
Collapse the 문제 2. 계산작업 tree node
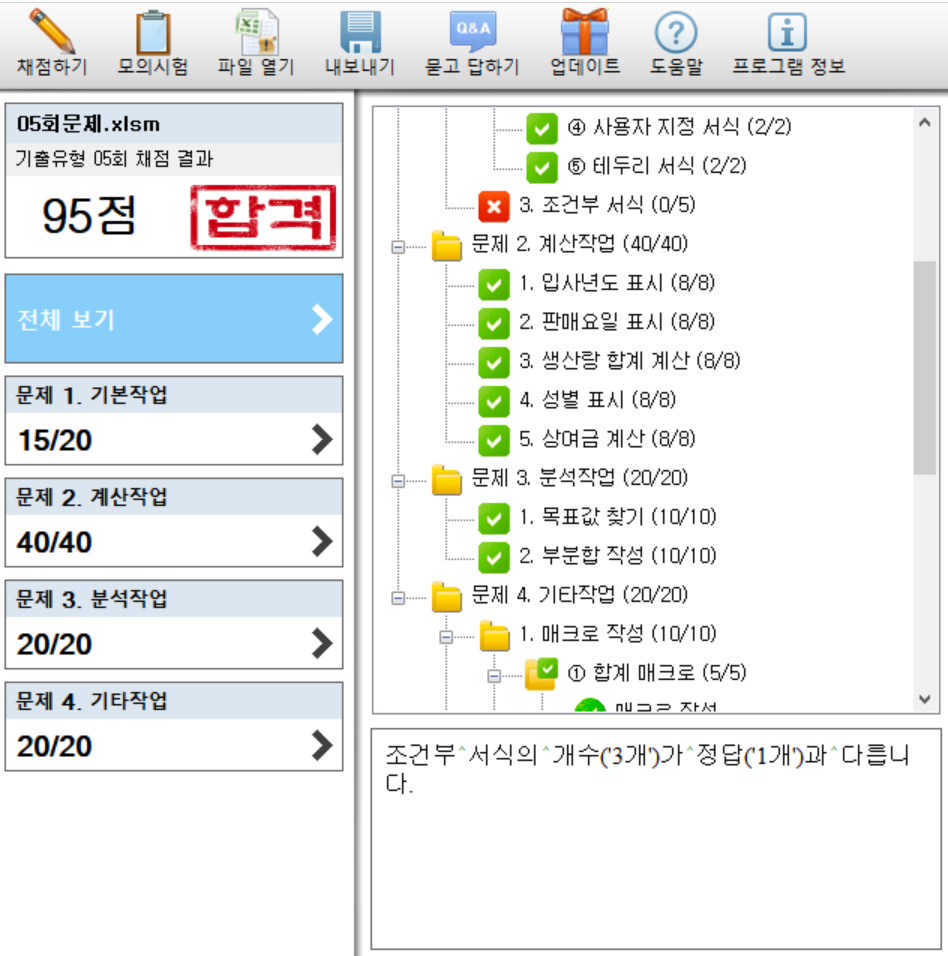[398, 246]
